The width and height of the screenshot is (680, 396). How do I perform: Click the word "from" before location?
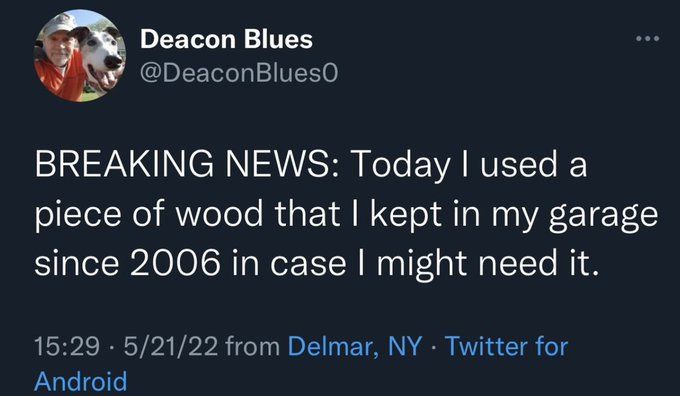(x=253, y=347)
